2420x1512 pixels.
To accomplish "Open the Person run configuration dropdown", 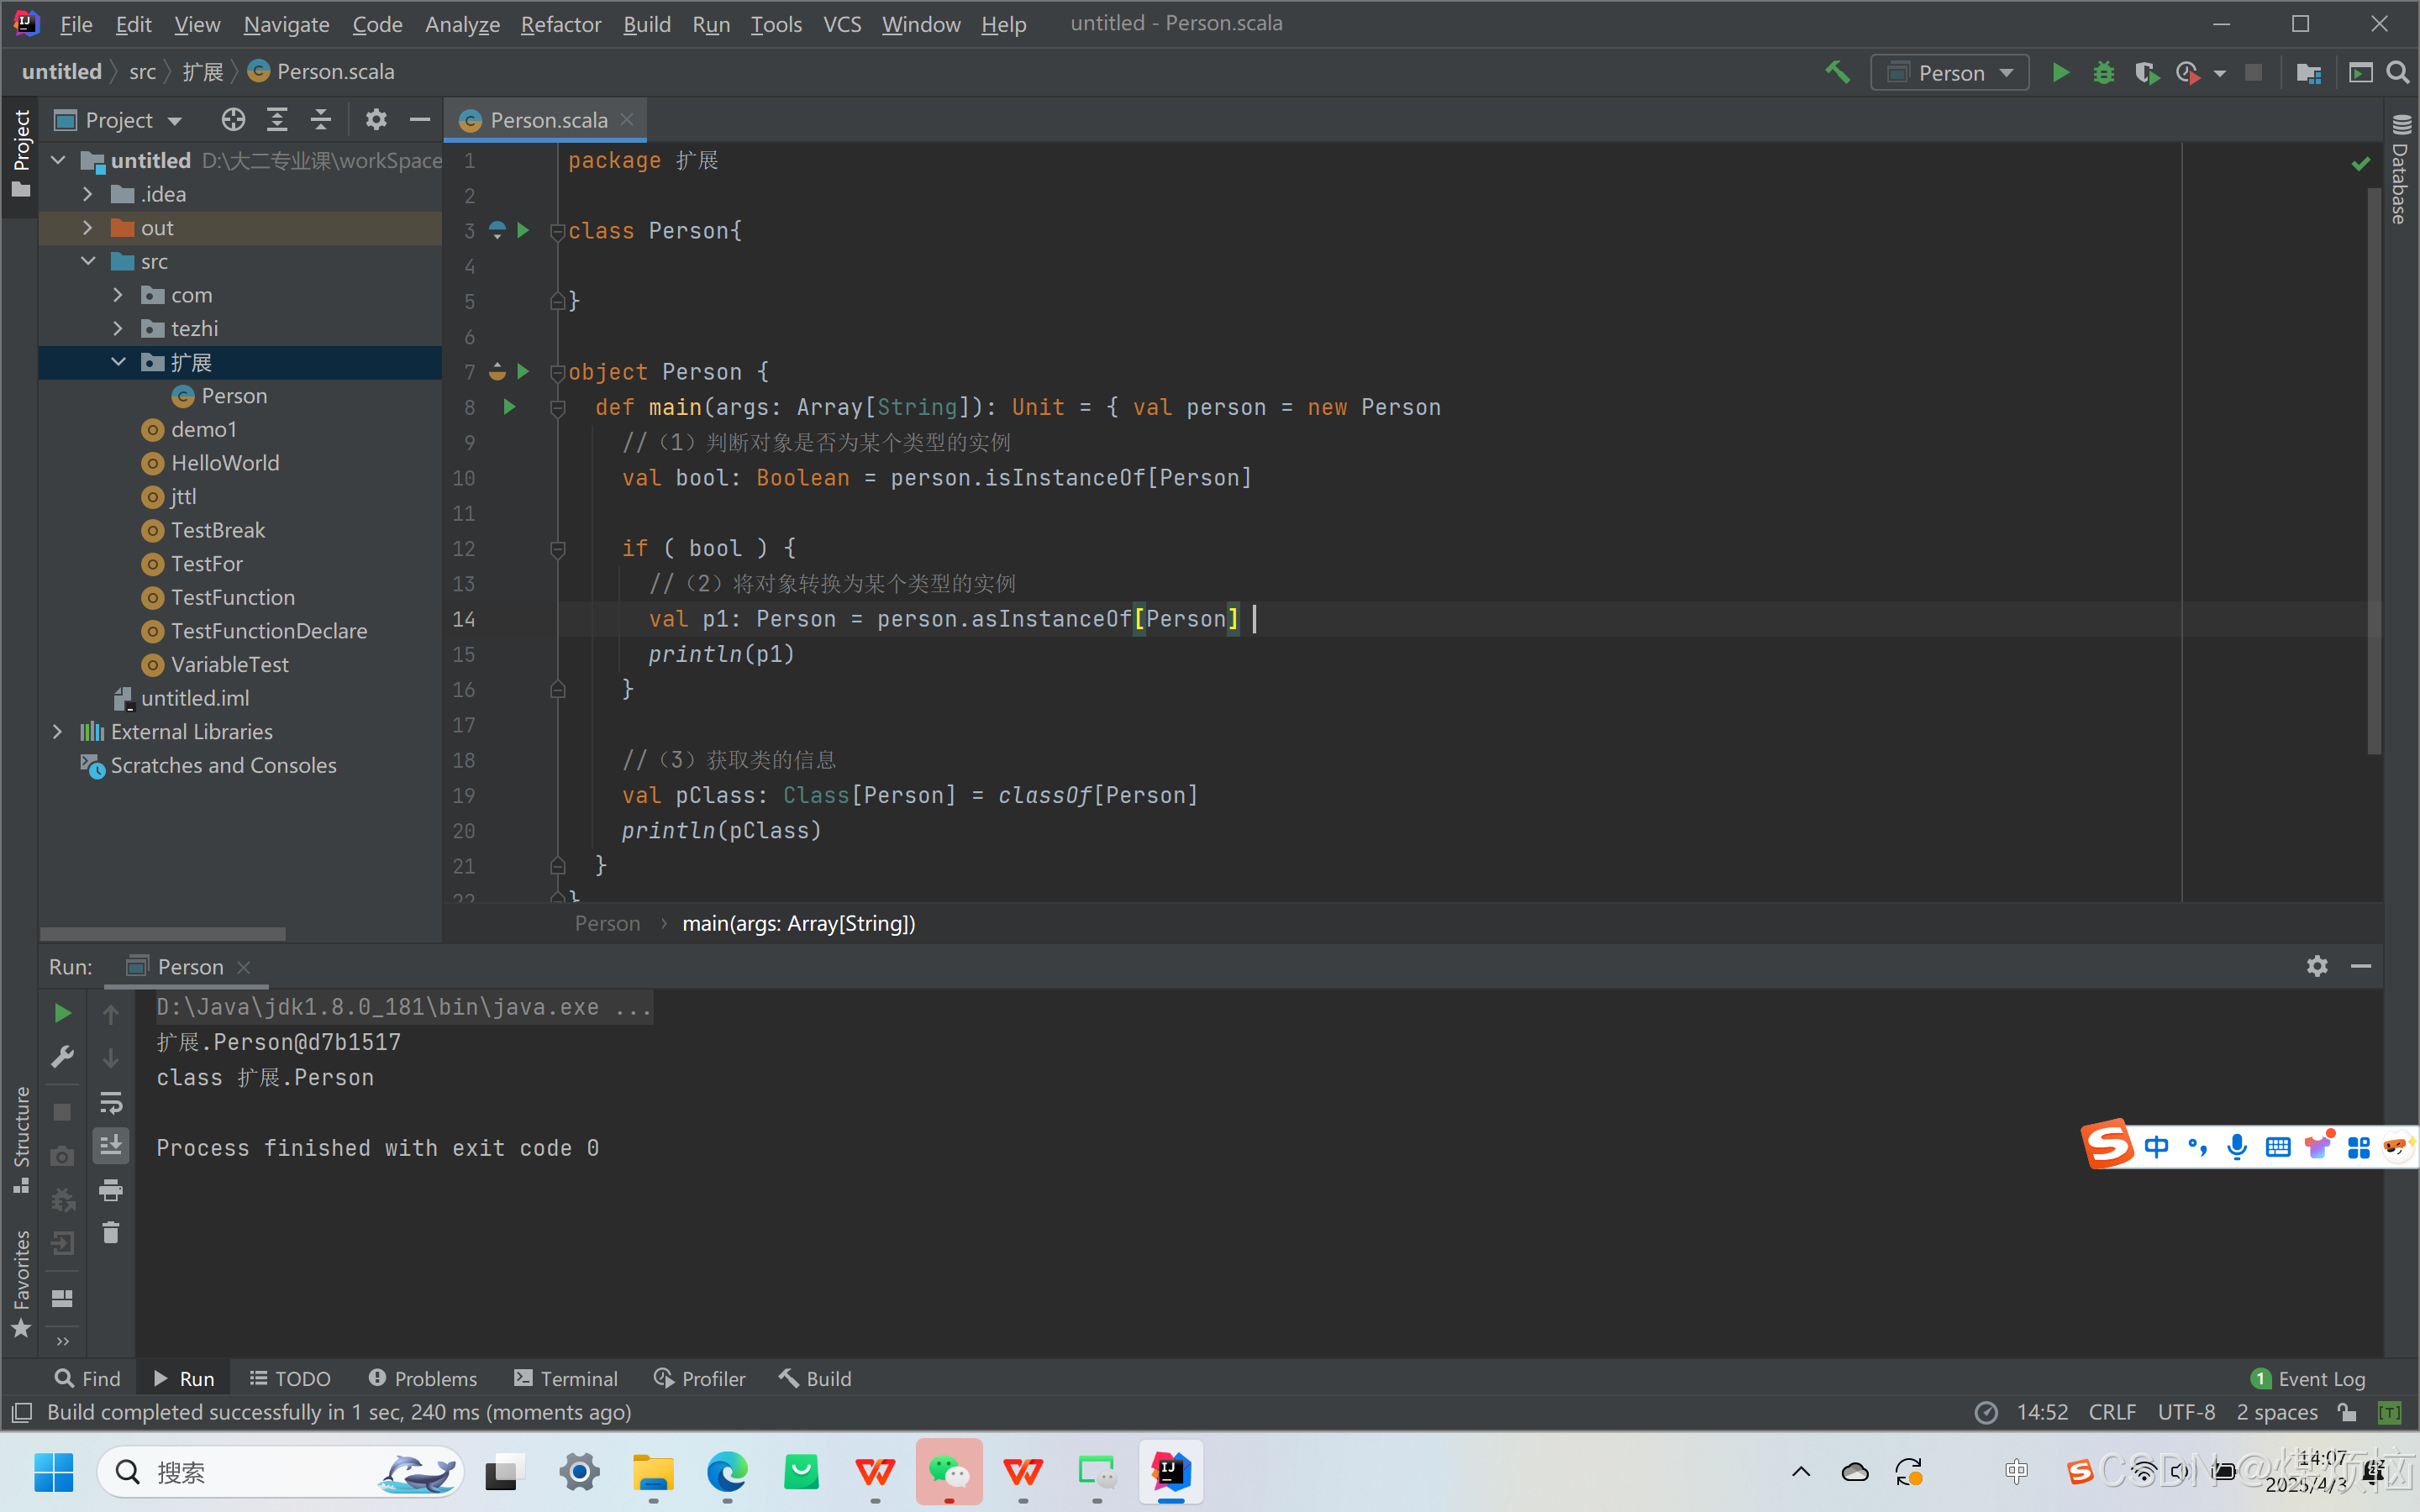I will click(1950, 72).
